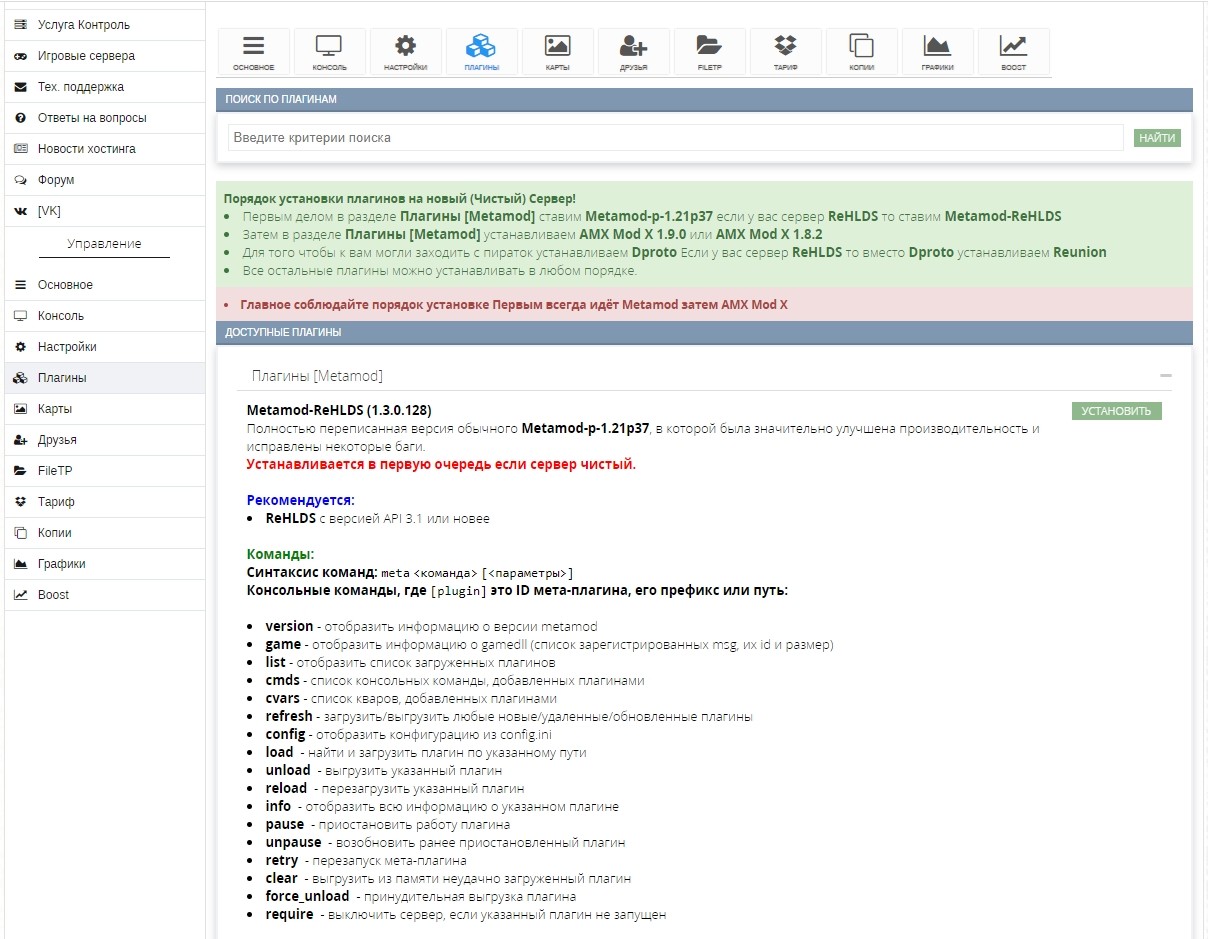Focus the plugin search input field

pyautogui.click(x=675, y=138)
